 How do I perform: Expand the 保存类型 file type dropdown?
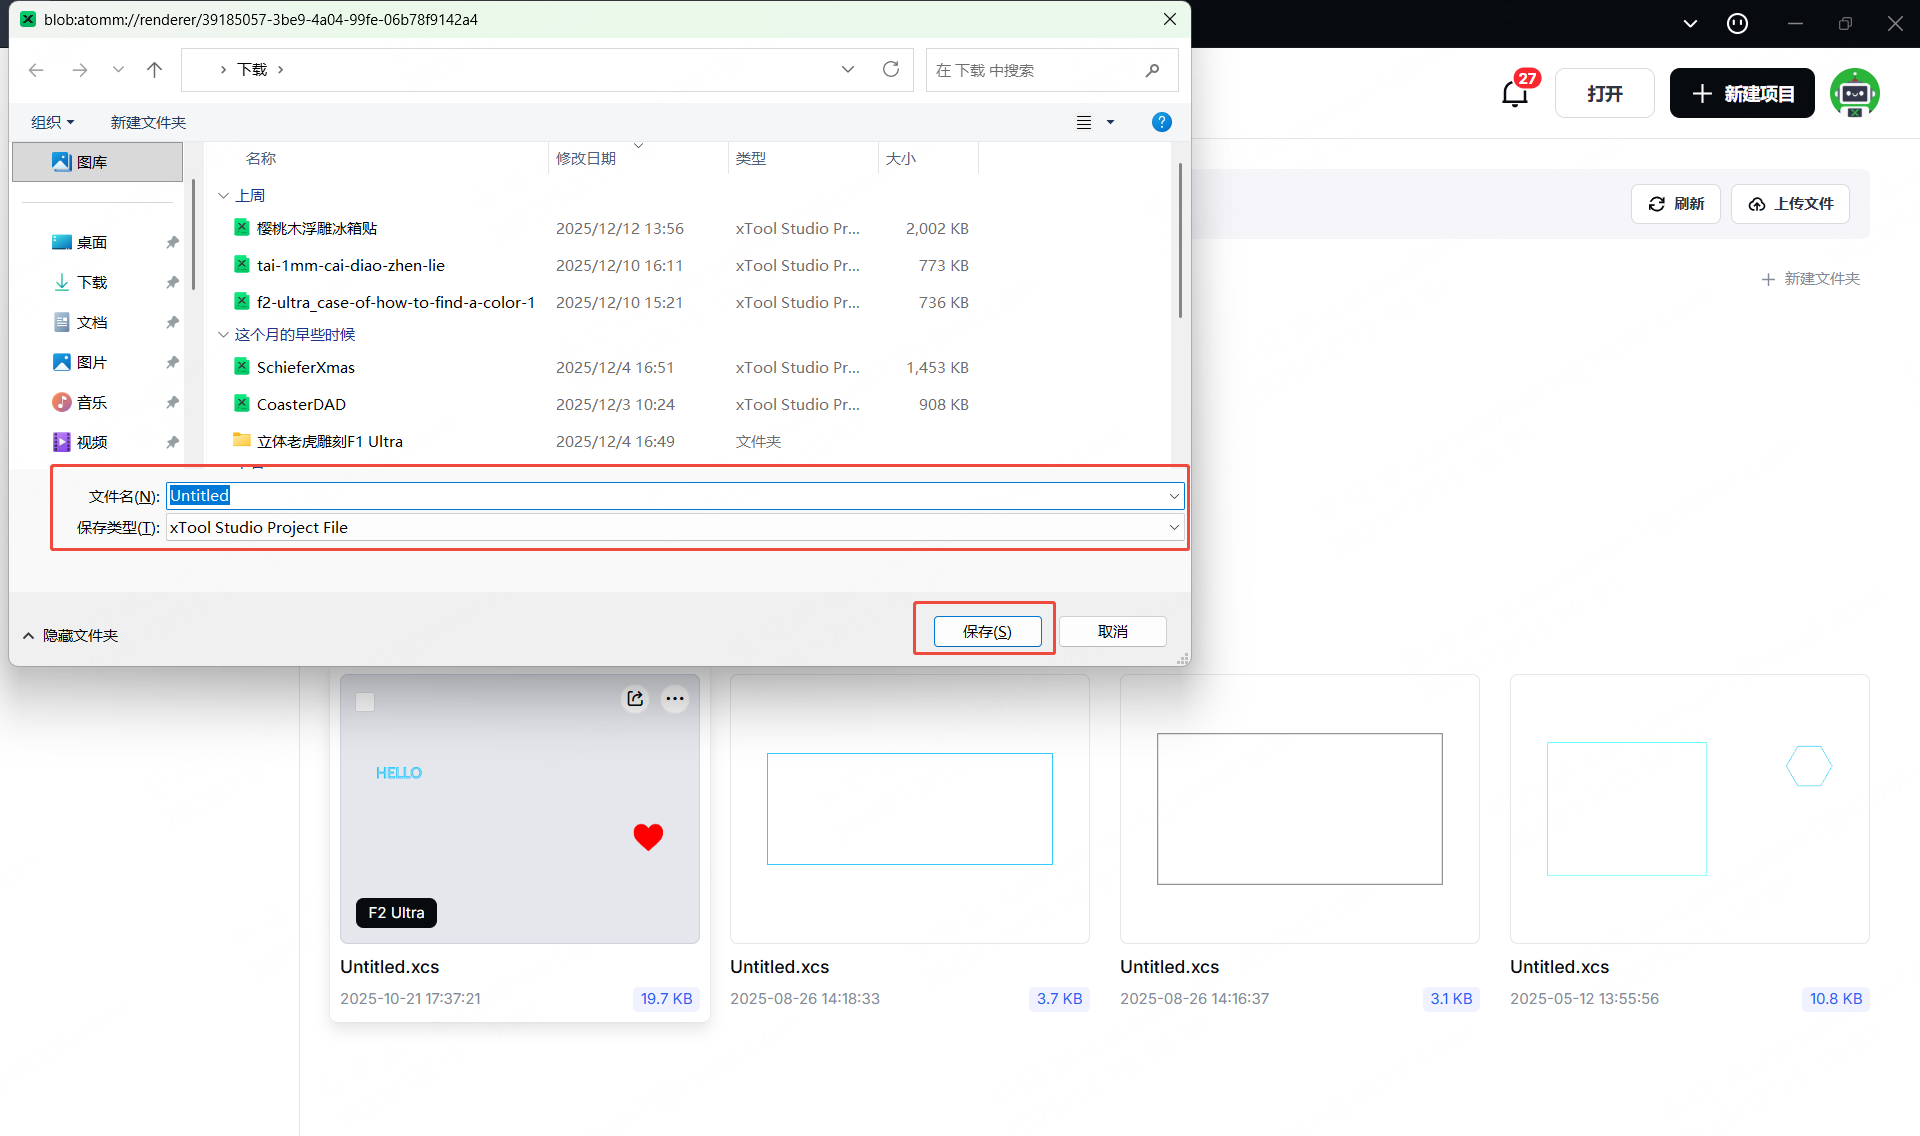click(1174, 528)
